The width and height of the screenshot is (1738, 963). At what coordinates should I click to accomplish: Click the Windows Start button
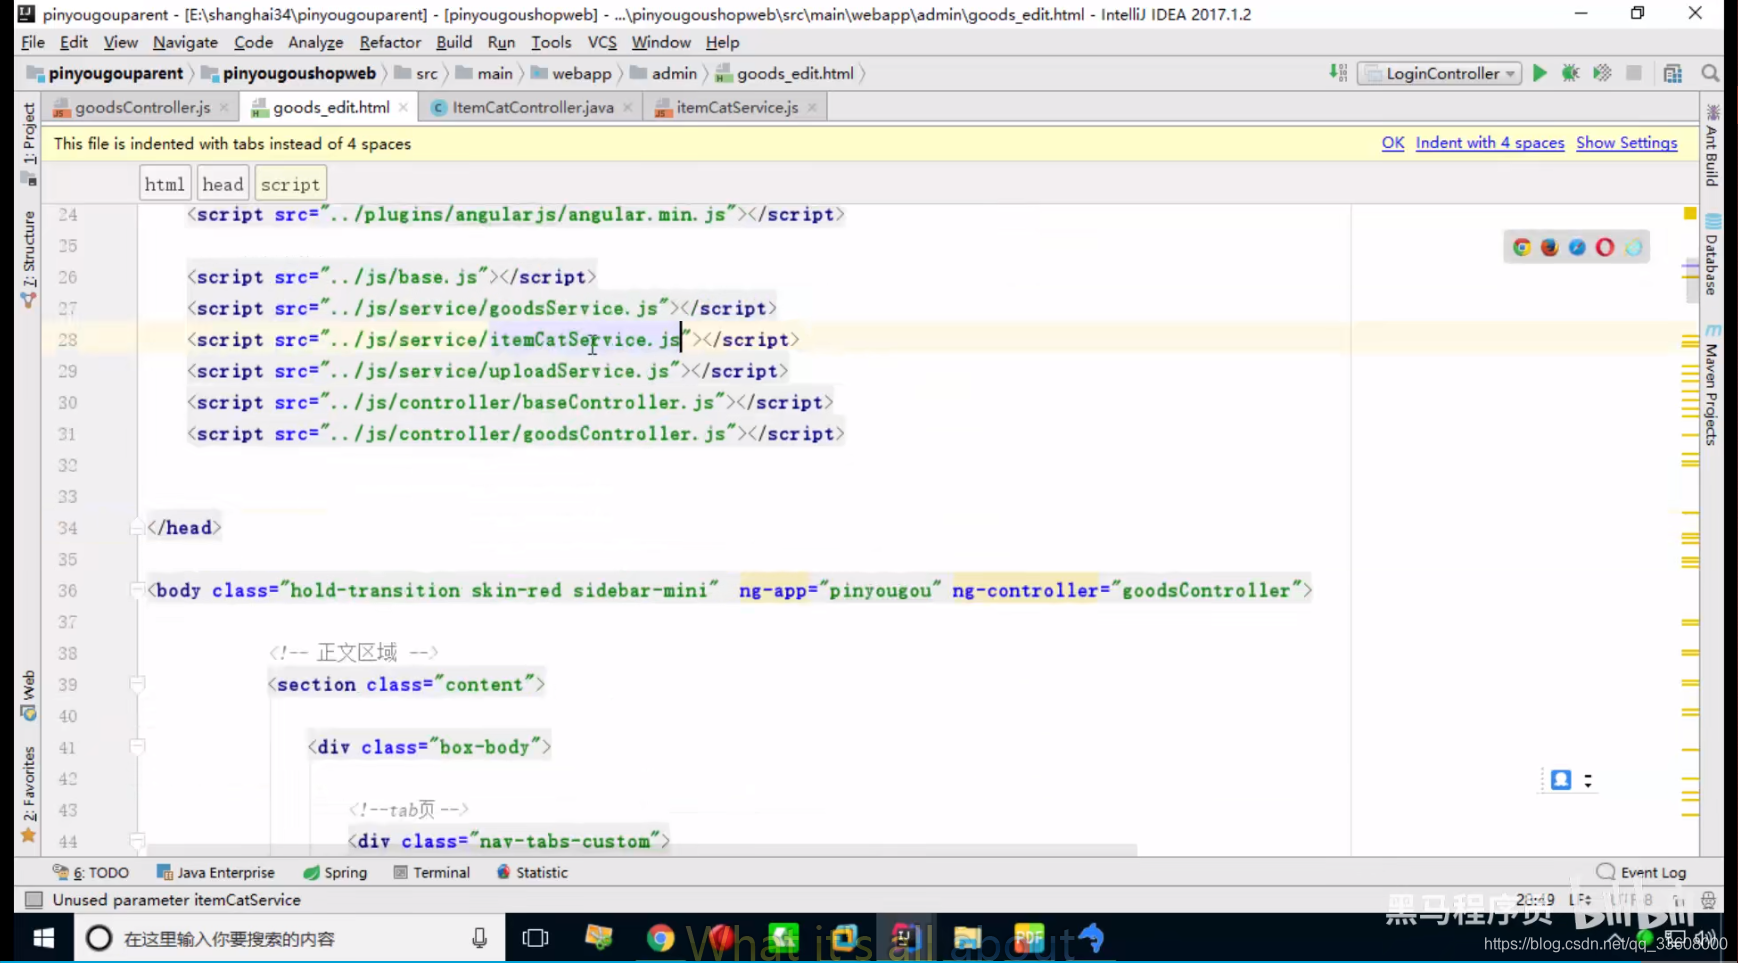coord(43,938)
